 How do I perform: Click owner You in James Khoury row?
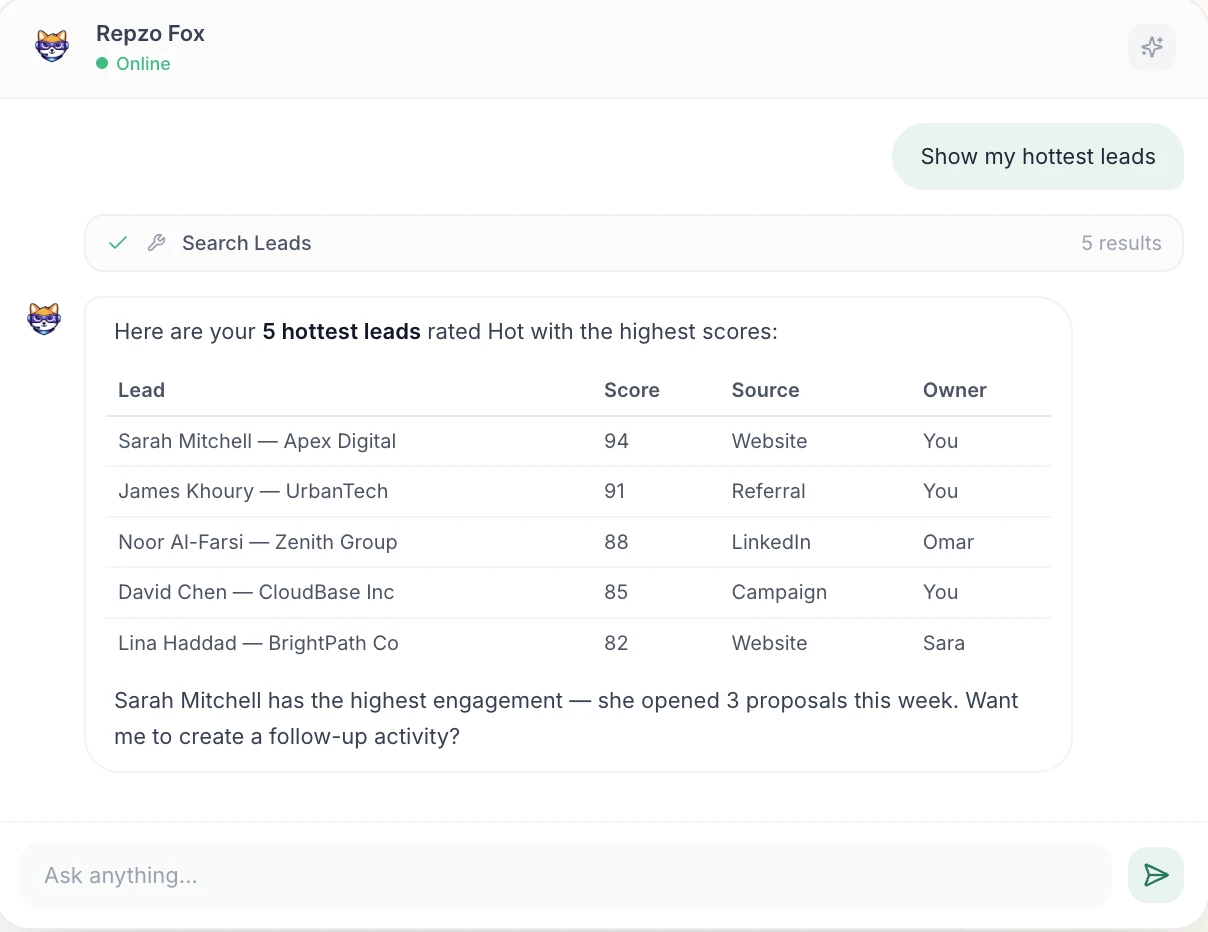[940, 491]
